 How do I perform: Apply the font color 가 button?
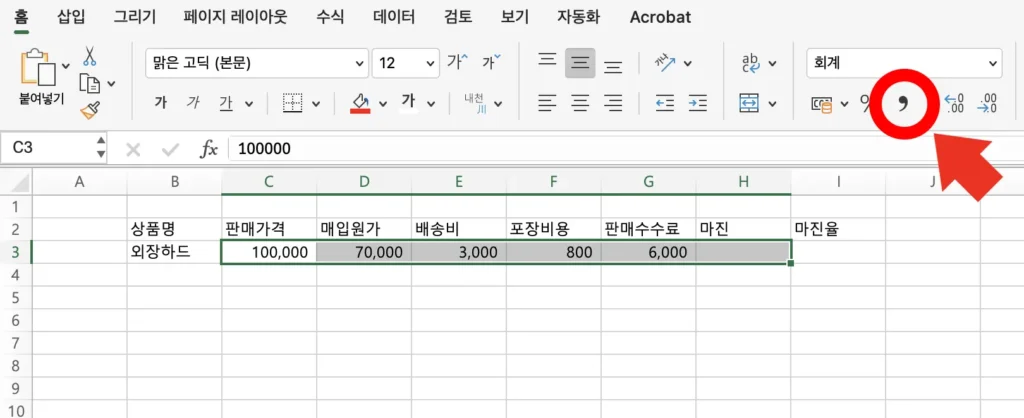pyautogui.click(x=409, y=103)
